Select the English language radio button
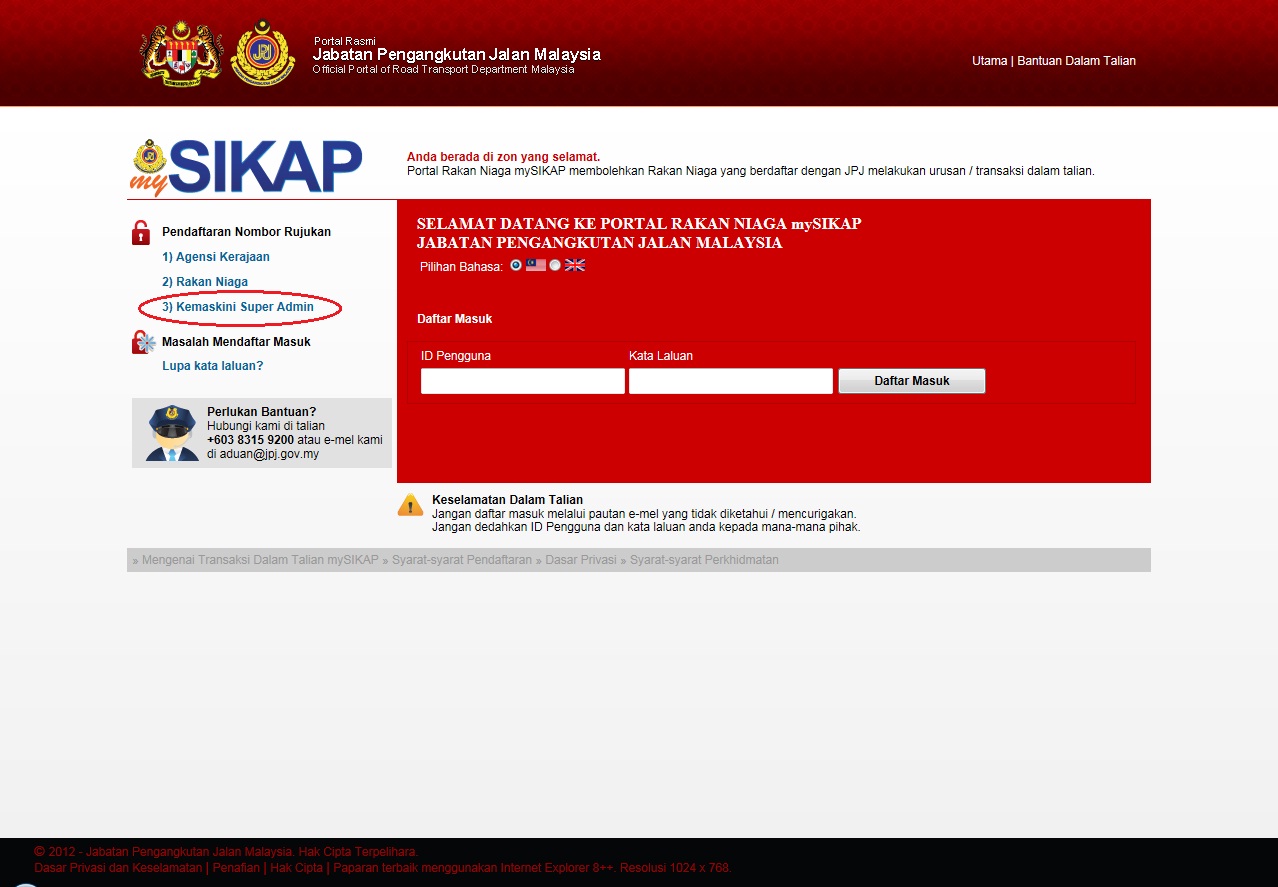The height and width of the screenshot is (887, 1278). (555, 265)
